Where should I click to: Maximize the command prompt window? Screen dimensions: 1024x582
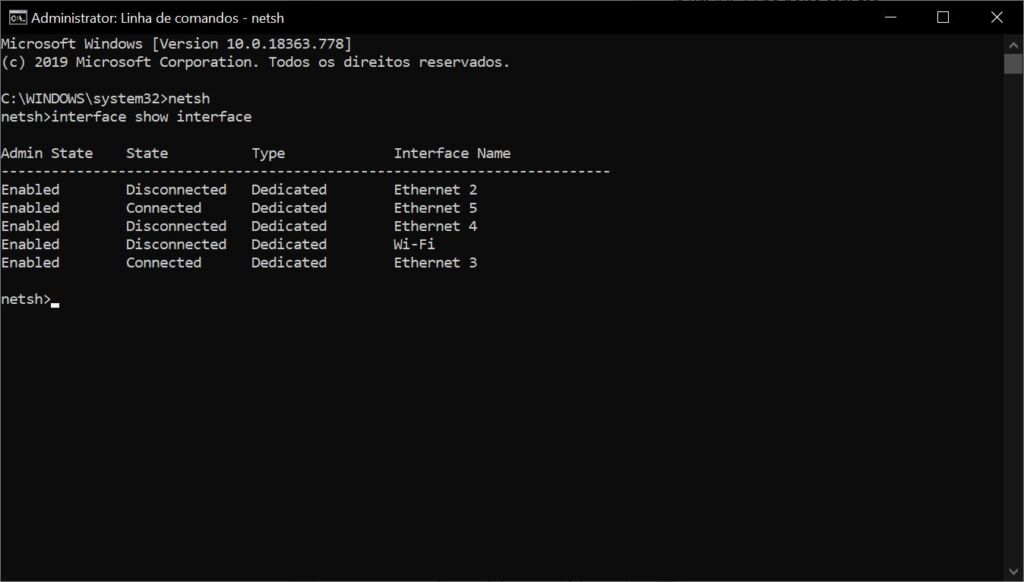(x=943, y=18)
